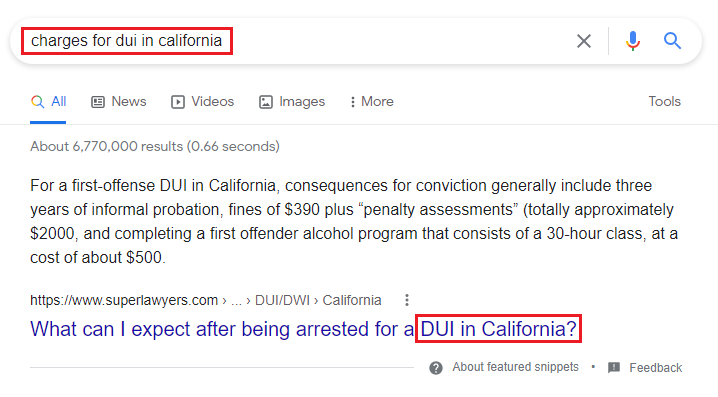
Task: Open three-dot options beside superlawyers result
Action: tap(407, 300)
